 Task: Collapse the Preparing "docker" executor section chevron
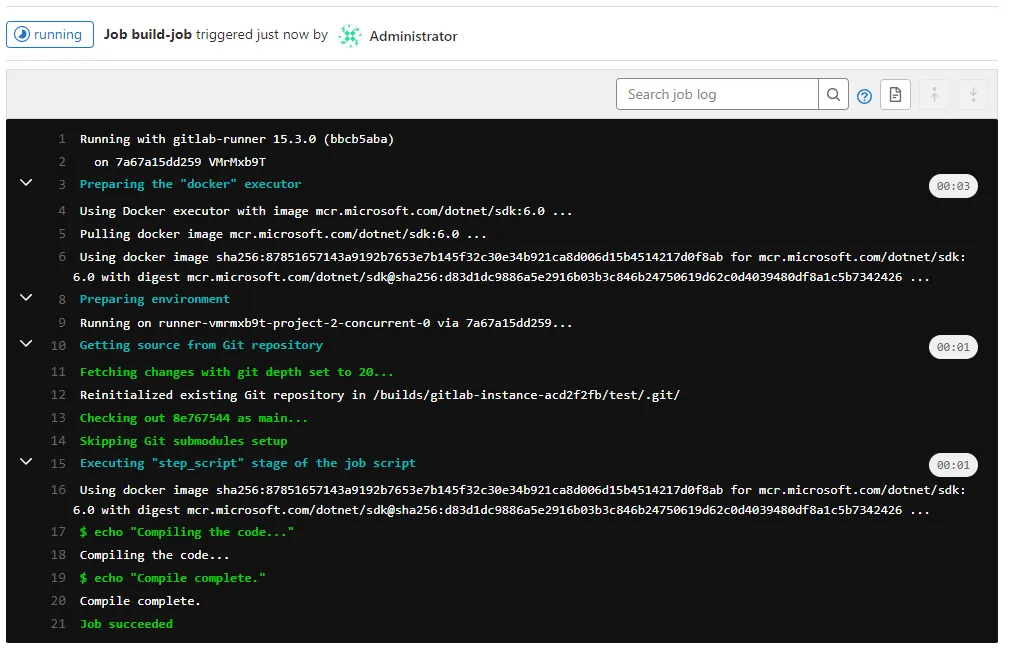tap(26, 183)
